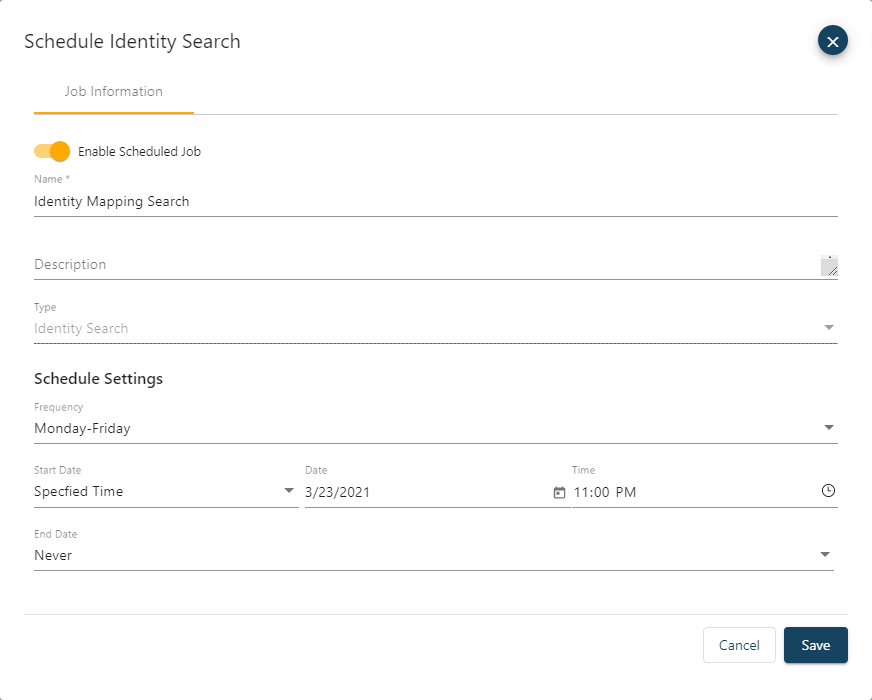This screenshot has height=700, width=872.
Task: Open the clock time picker icon
Action: 828,491
